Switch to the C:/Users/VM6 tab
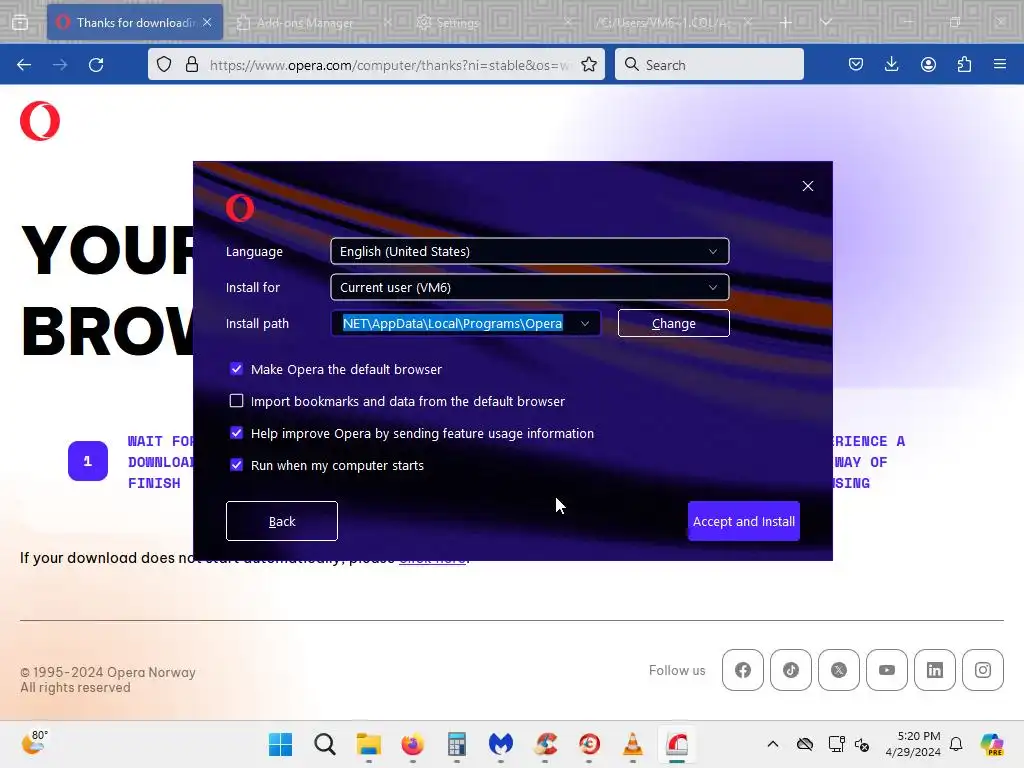Screen dimensions: 1024x768 coord(663,23)
